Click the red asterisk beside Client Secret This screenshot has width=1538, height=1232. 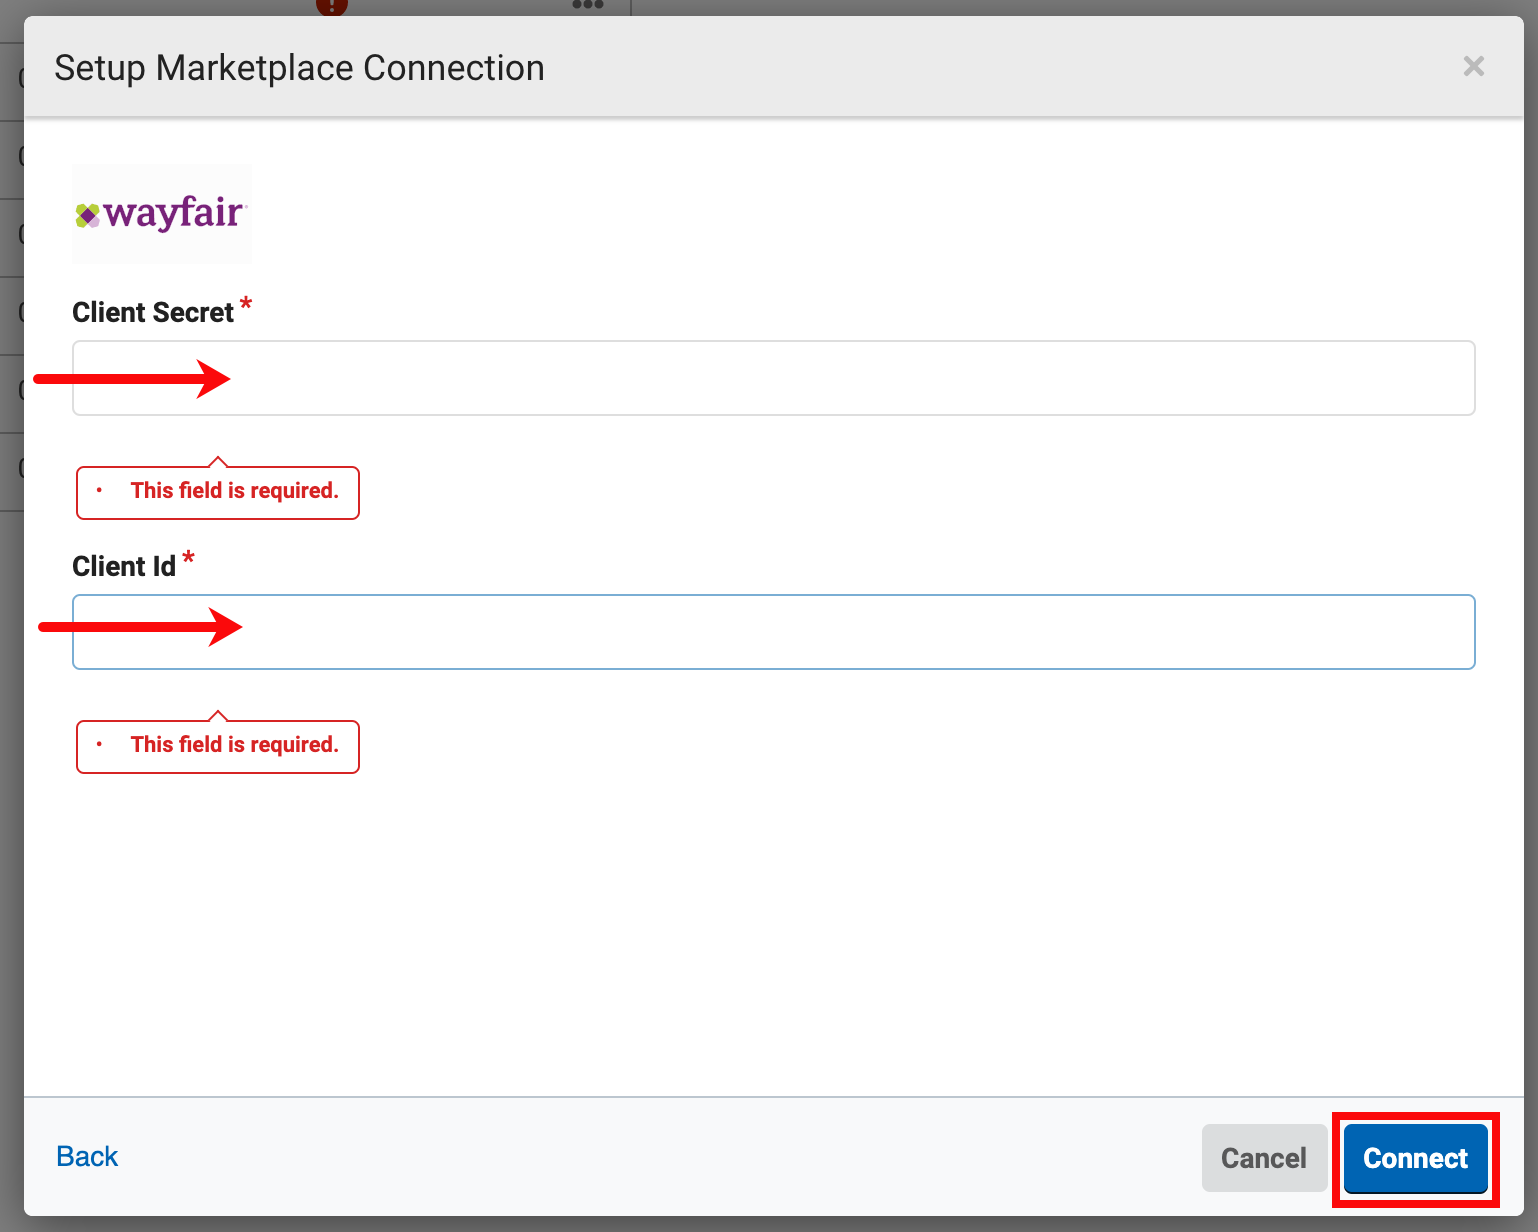pos(246,304)
